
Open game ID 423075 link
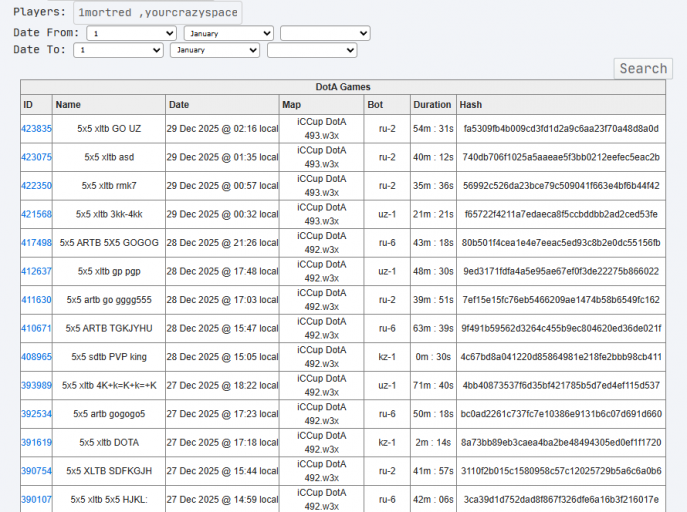pyautogui.click(x=36, y=157)
